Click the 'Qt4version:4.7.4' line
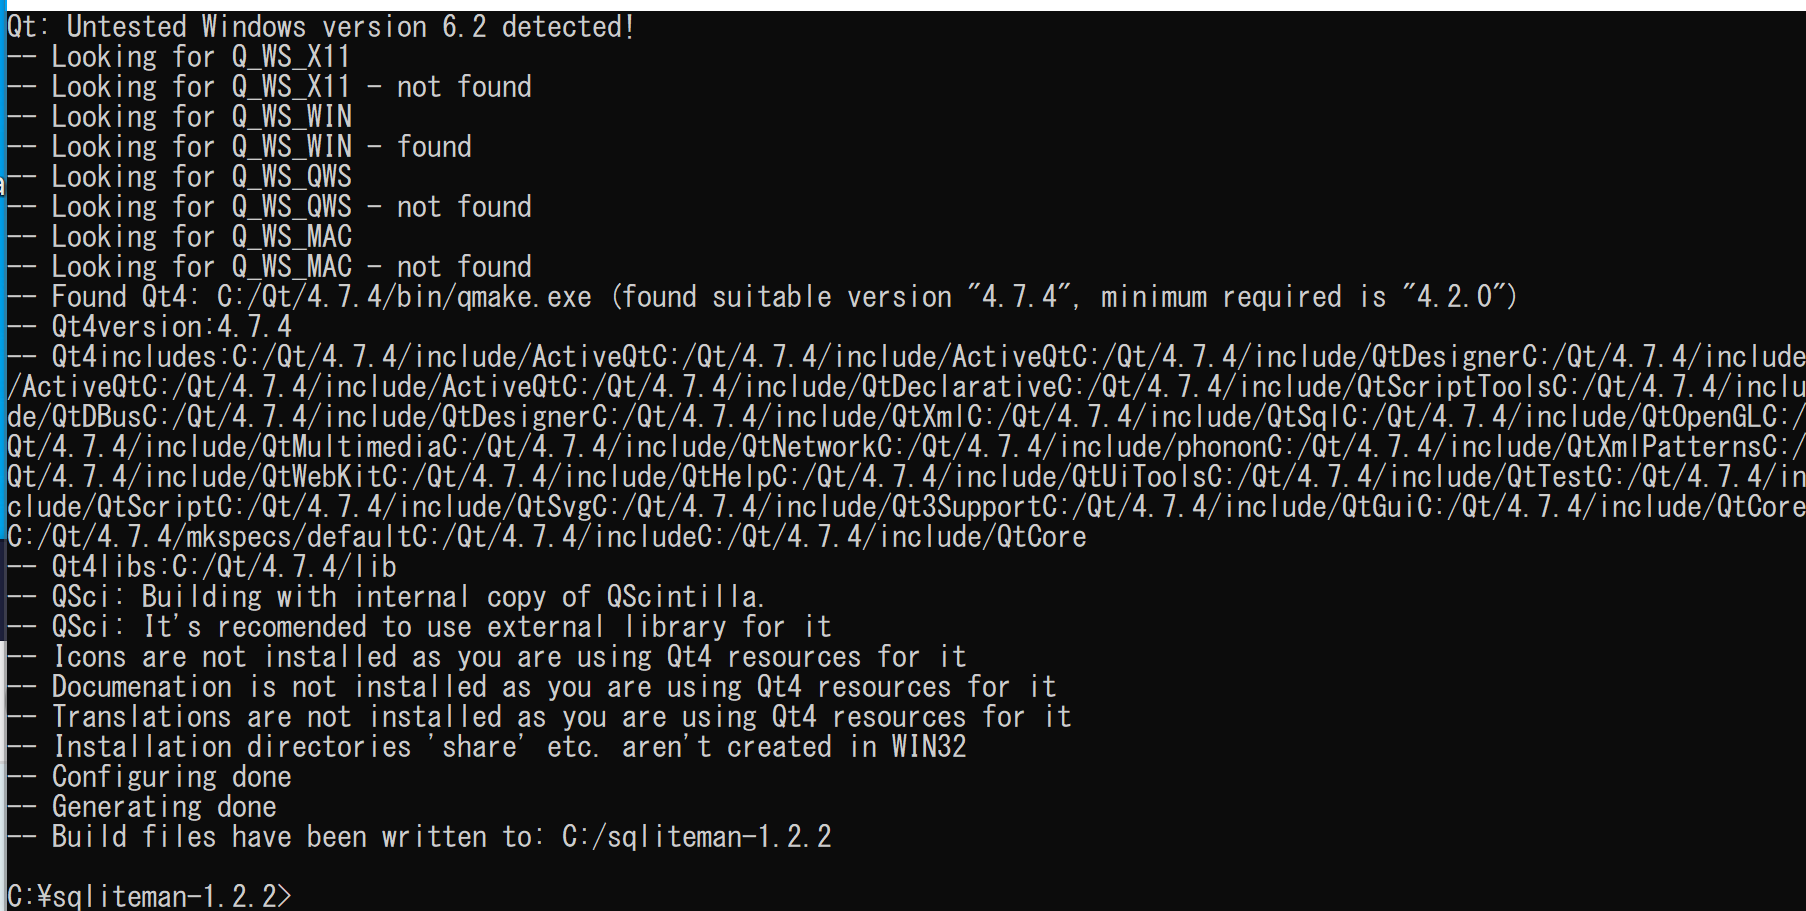The width and height of the screenshot is (1806, 911). (x=150, y=327)
